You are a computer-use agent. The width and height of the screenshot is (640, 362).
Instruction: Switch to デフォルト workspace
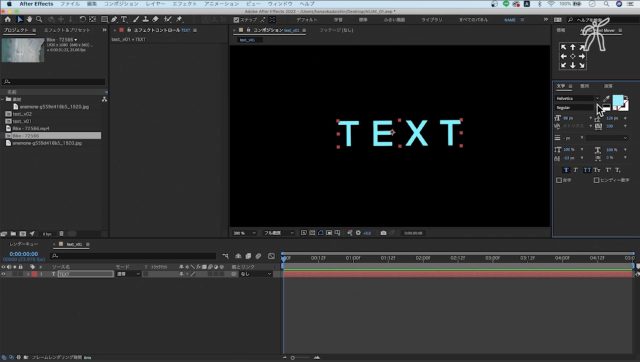[306, 20]
